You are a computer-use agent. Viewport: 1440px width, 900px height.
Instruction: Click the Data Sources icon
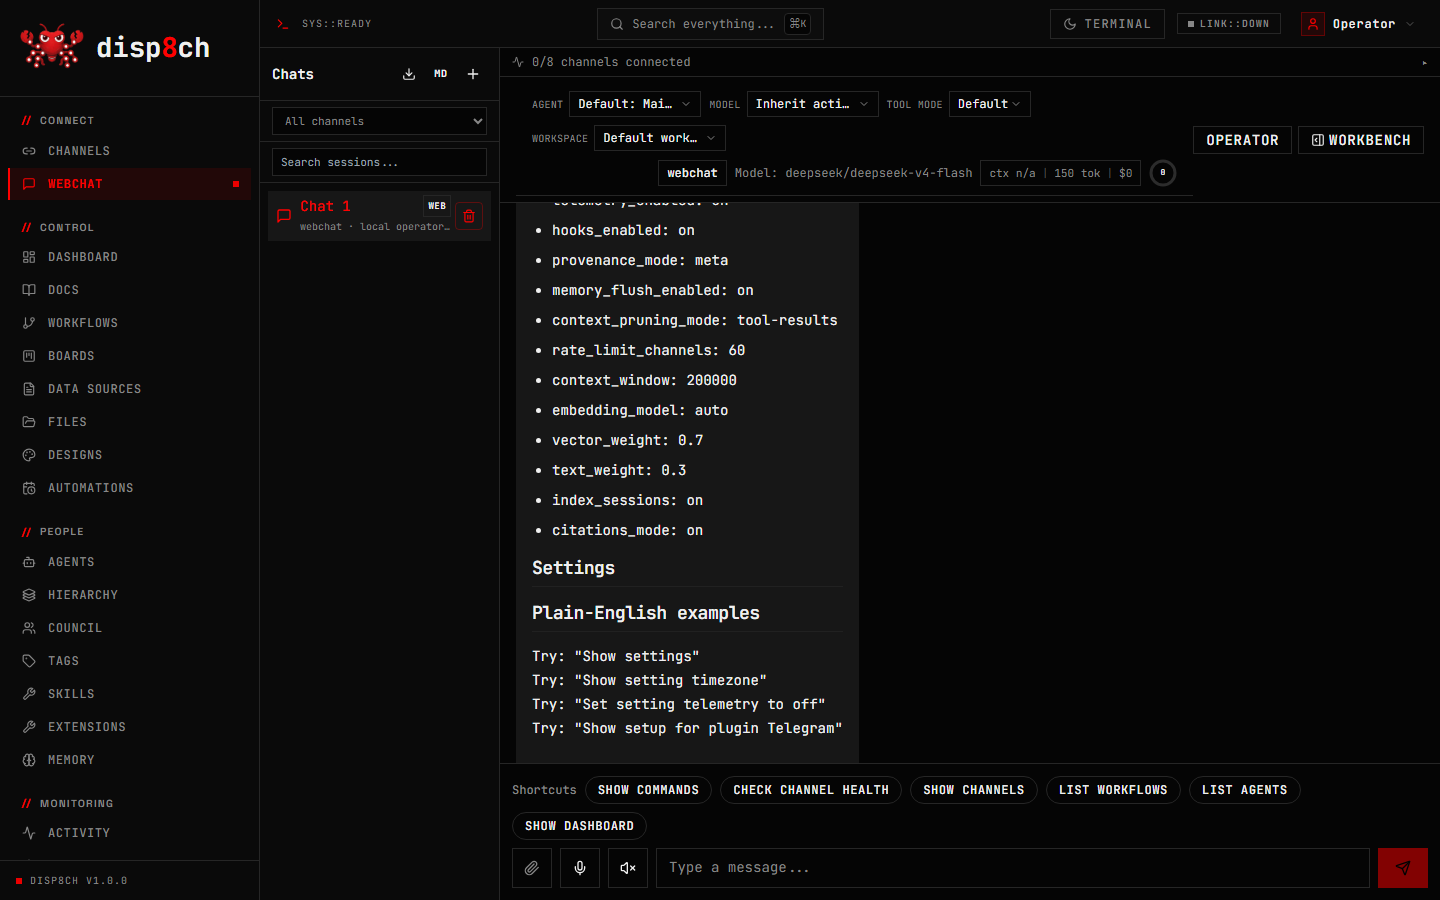click(29, 389)
